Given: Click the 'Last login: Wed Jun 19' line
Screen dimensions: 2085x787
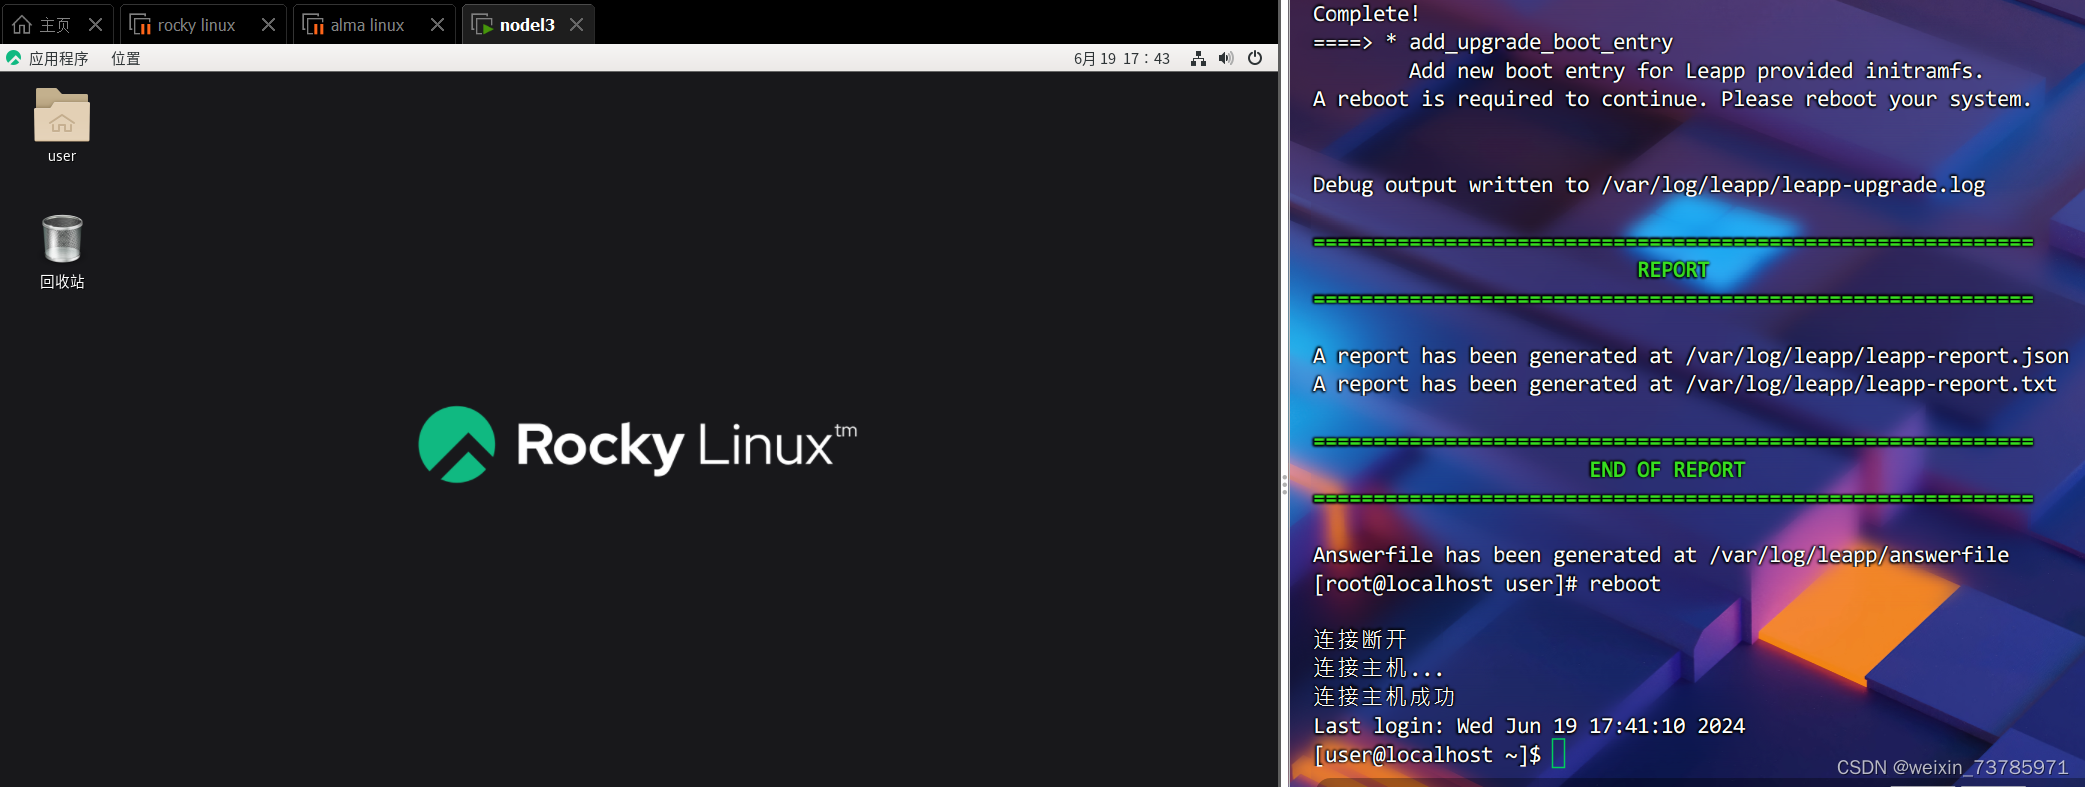Looking at the screenshot, I should tap(1528, 726).
